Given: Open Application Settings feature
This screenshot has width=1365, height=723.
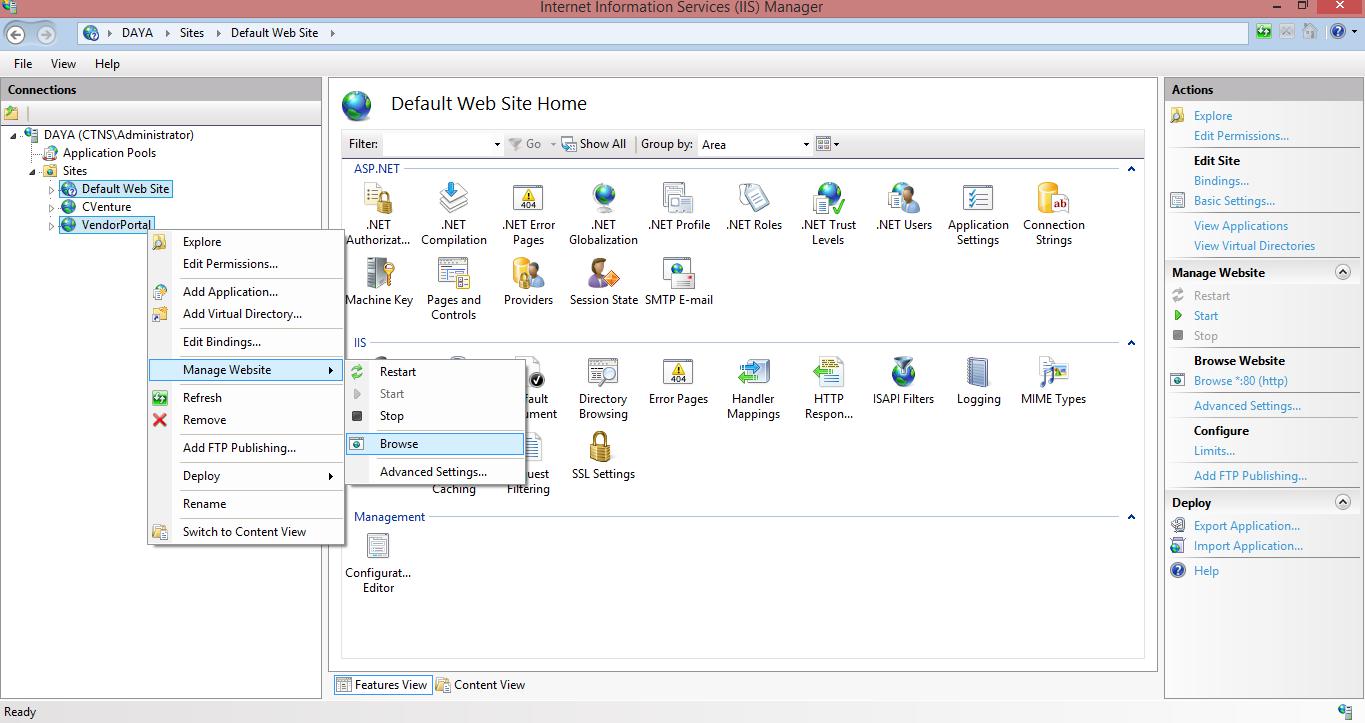Looking at the screenshot, I should point(978,214).
